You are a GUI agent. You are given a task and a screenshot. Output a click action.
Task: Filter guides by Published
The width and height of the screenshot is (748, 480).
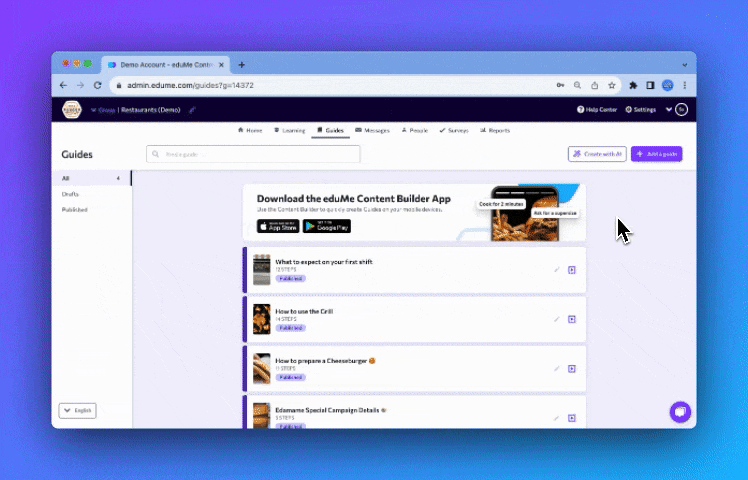click(x=74, y=210)
